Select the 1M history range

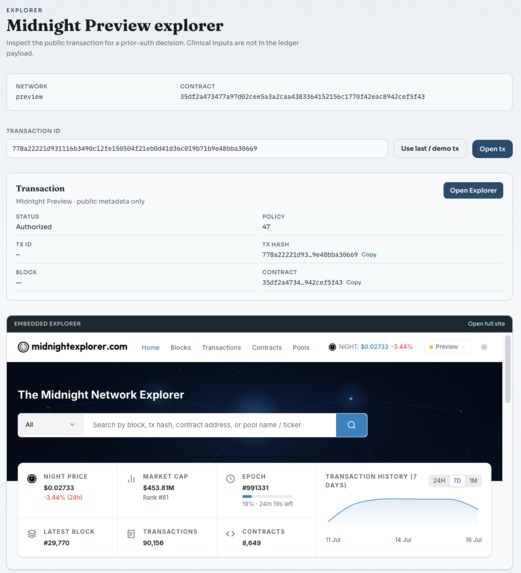[x=473, y=481]
